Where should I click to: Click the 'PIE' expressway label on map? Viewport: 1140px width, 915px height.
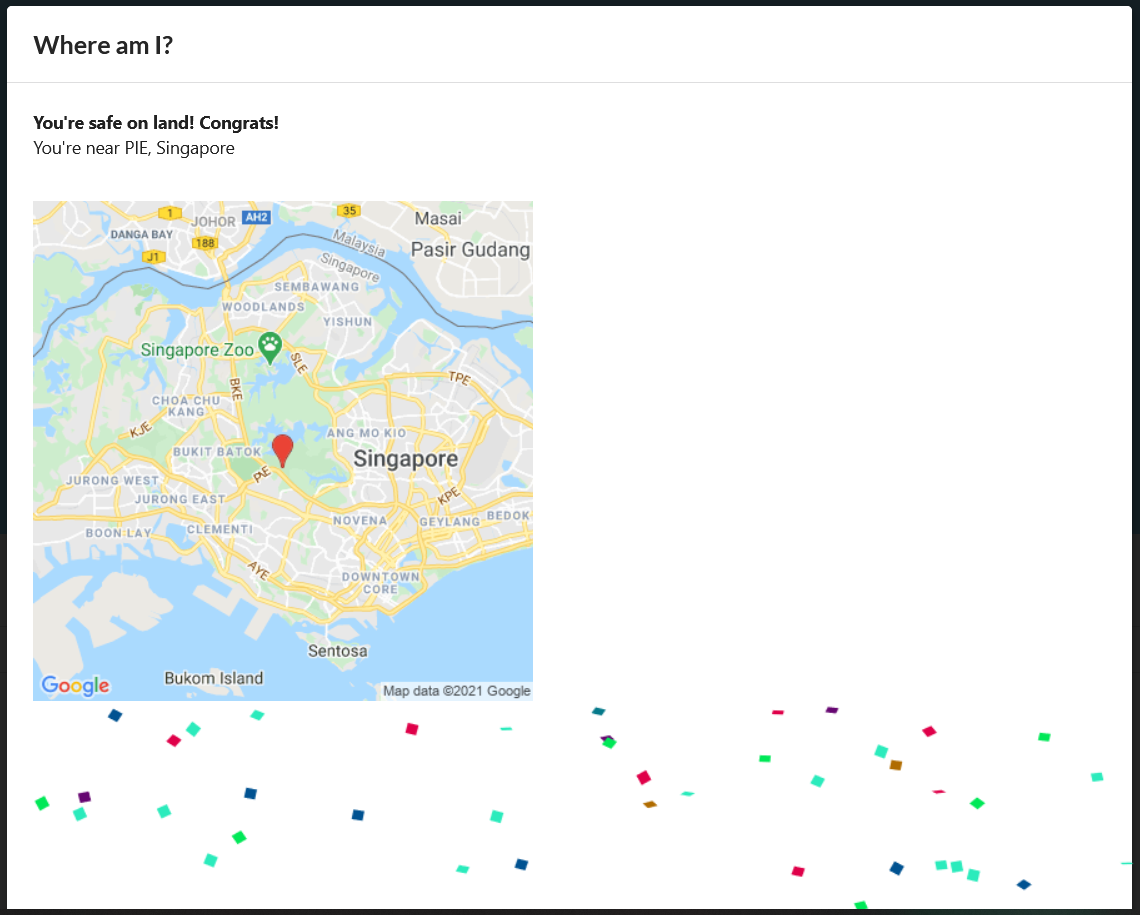tap(262, 475)
